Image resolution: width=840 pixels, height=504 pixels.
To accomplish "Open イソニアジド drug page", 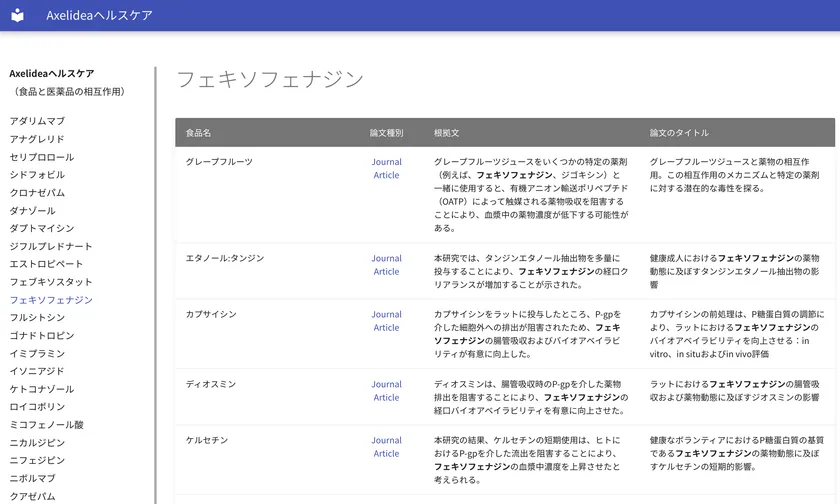I will [x=37, y=371].
